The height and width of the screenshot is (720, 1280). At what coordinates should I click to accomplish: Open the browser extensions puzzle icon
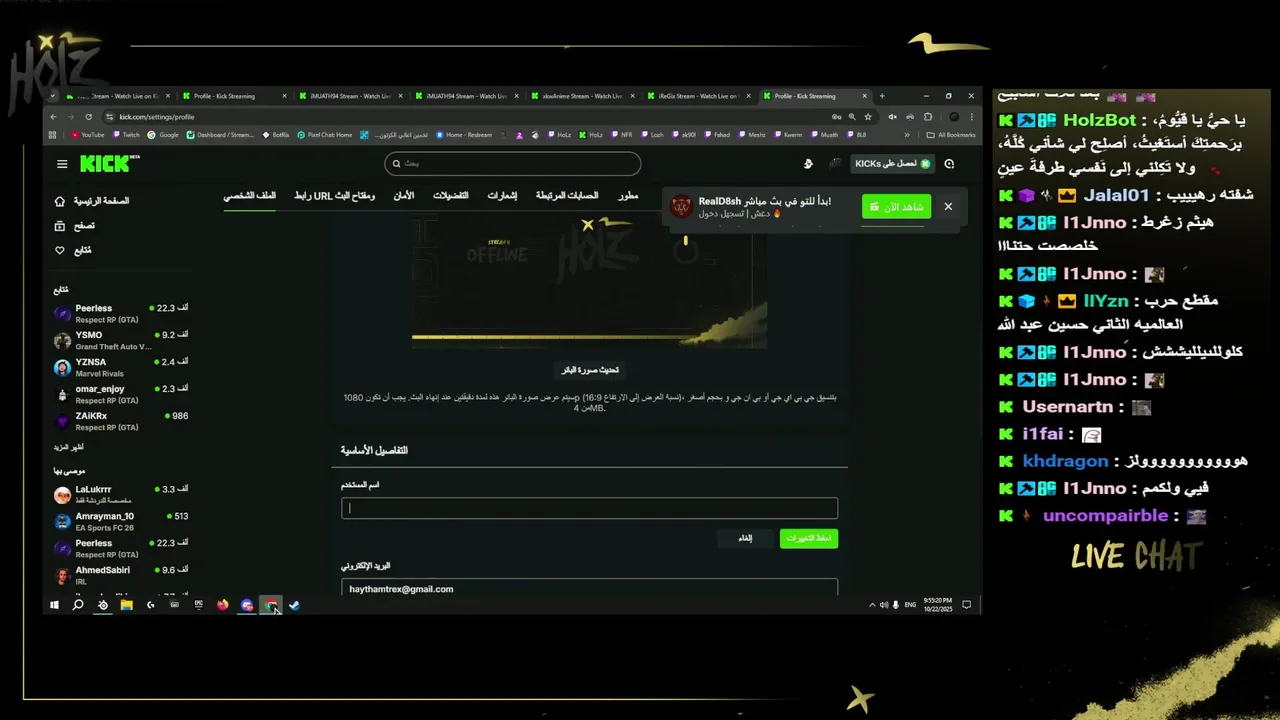927,117
